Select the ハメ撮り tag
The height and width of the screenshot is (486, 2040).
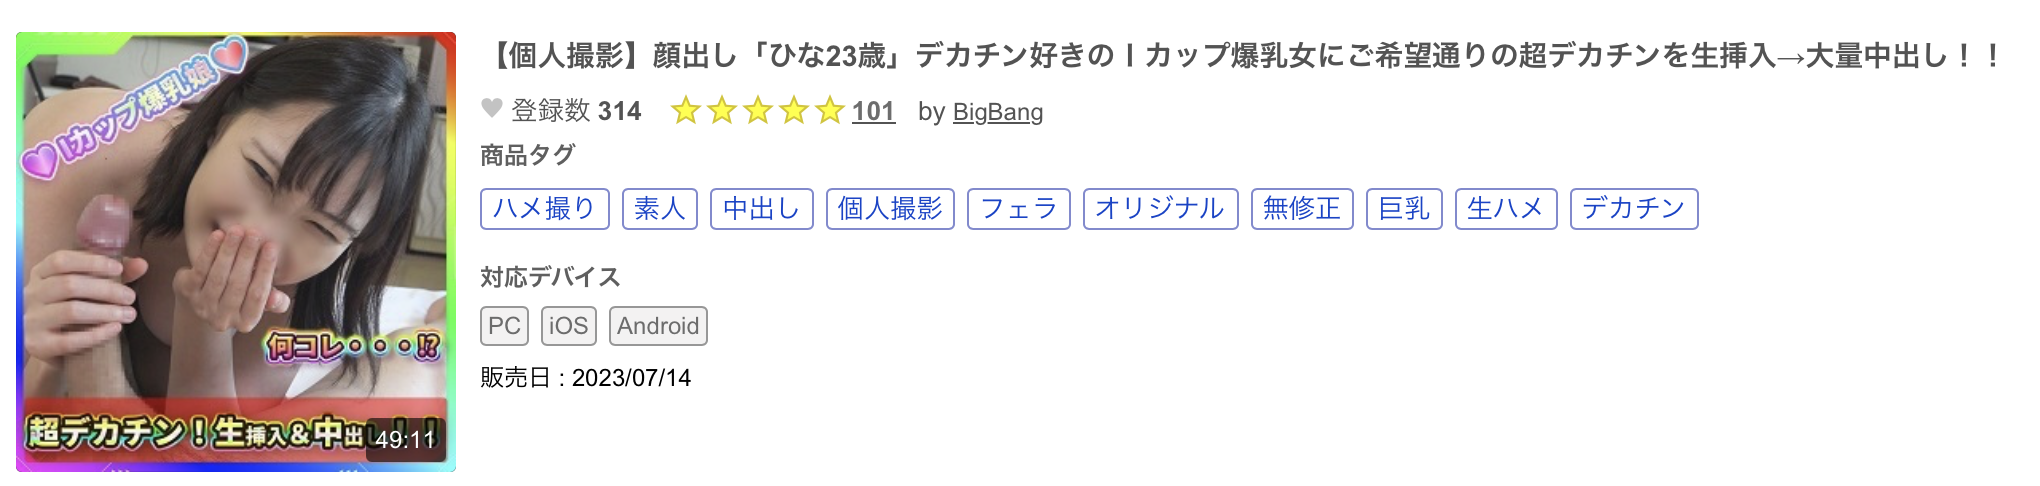coord(544,208)
